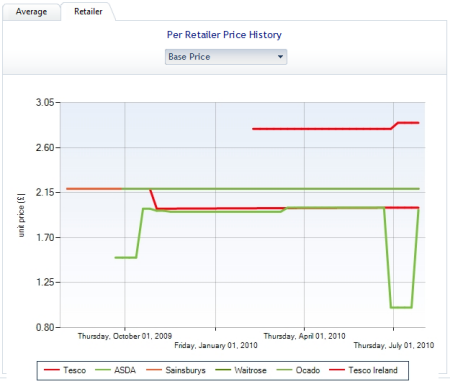Click the Thursday, October 01, 2009 label
Viewport: 450px width, 381px height.
pyautogui.click(x=125, y=336)
